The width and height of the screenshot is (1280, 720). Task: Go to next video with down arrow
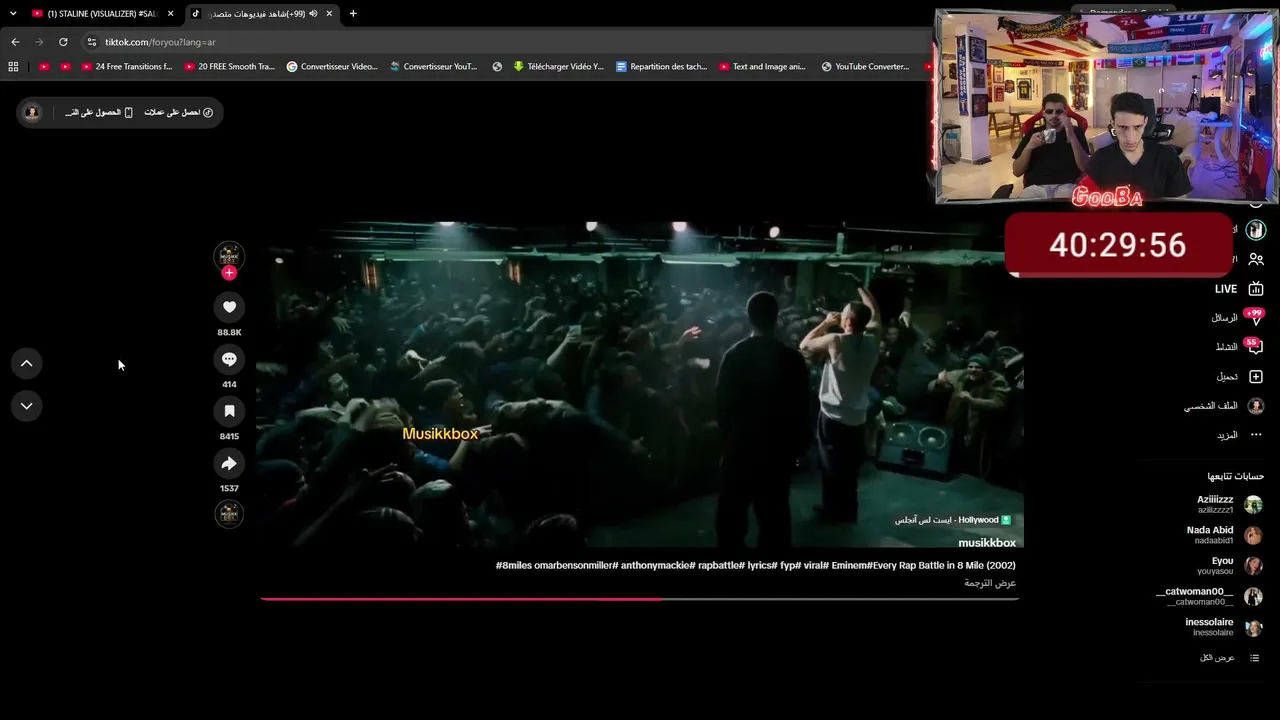point(26,406)
